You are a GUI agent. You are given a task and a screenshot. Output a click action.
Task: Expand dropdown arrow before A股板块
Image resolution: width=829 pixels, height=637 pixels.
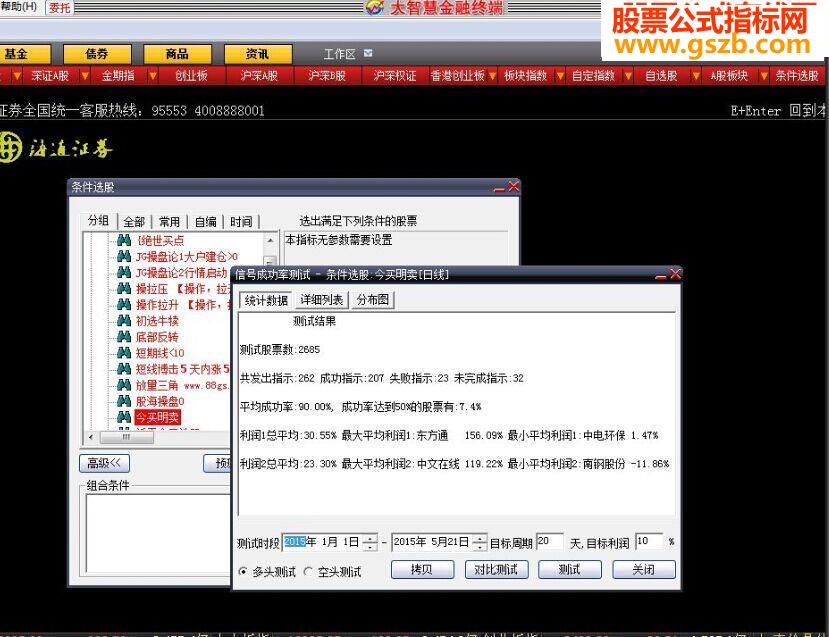[696, 76]
